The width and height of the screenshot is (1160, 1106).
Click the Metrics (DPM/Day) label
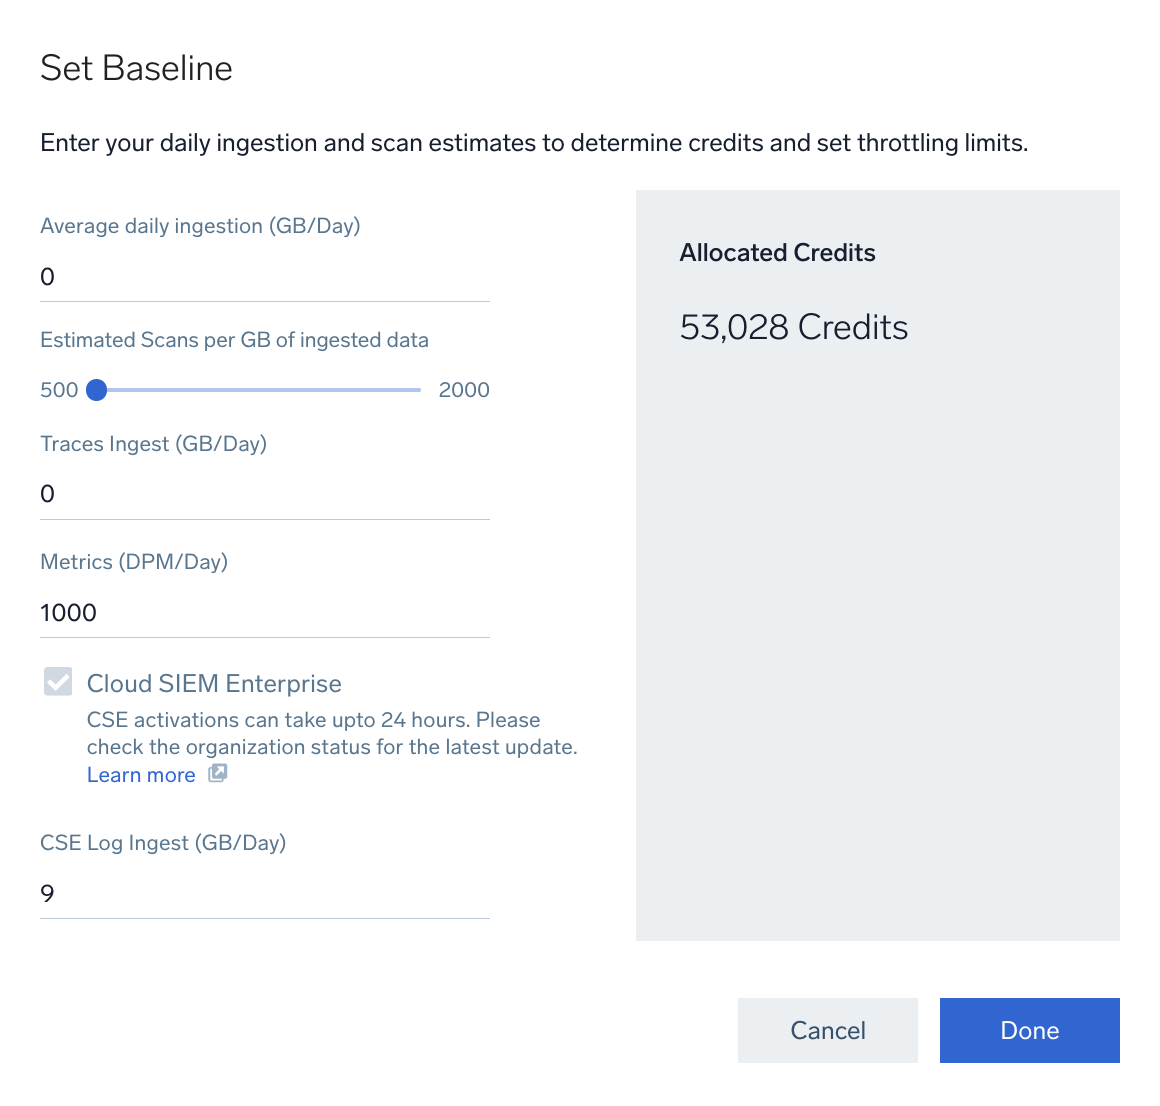pyautogui.click(x=134, y=562)
